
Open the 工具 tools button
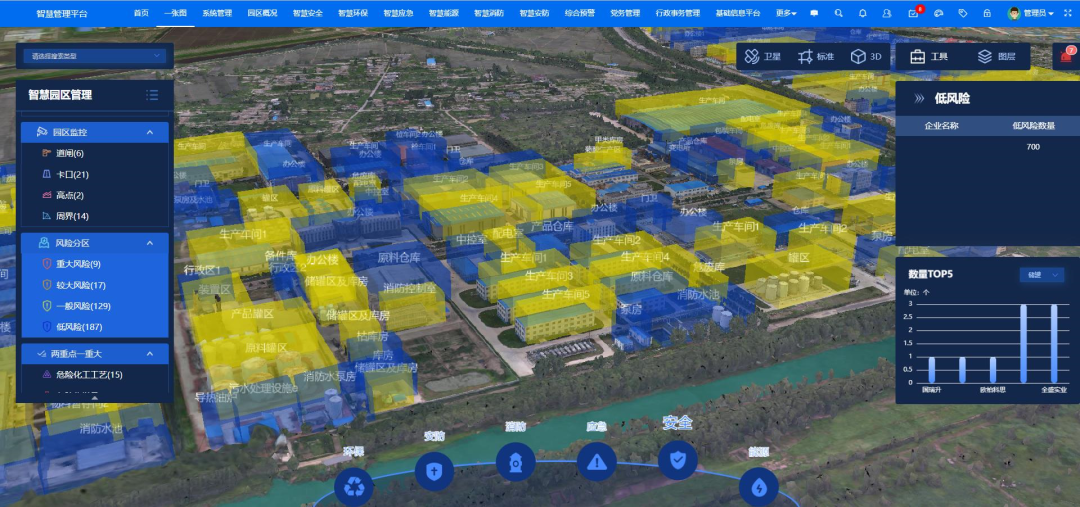(929, 56)
